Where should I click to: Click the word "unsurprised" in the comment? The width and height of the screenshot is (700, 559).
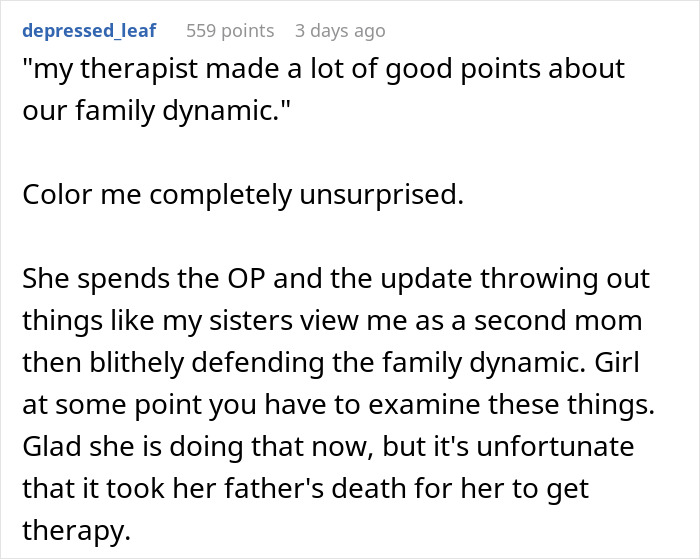coord(389,194)
